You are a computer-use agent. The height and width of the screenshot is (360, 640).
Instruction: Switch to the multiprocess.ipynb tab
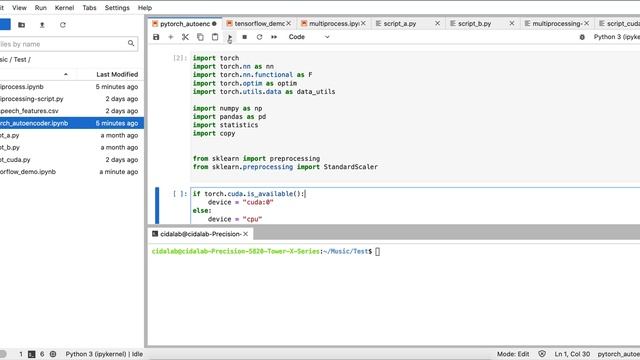tap(333, 24)
